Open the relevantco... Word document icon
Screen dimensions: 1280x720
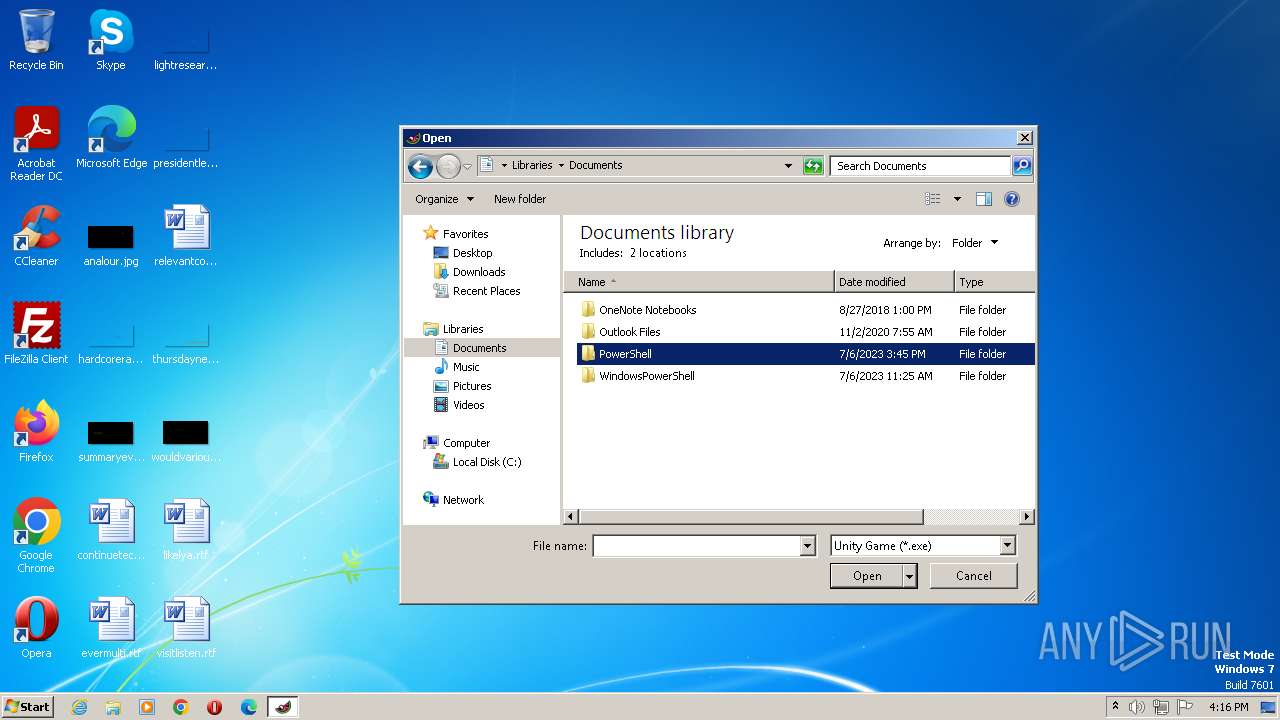pyautogui.click(x=186, y=236)
